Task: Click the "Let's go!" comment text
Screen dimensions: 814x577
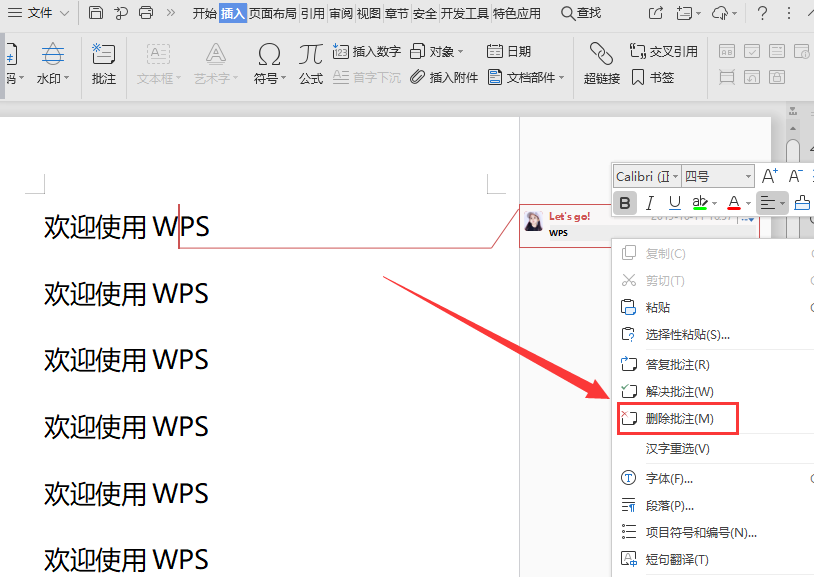Action: point(569,216)
